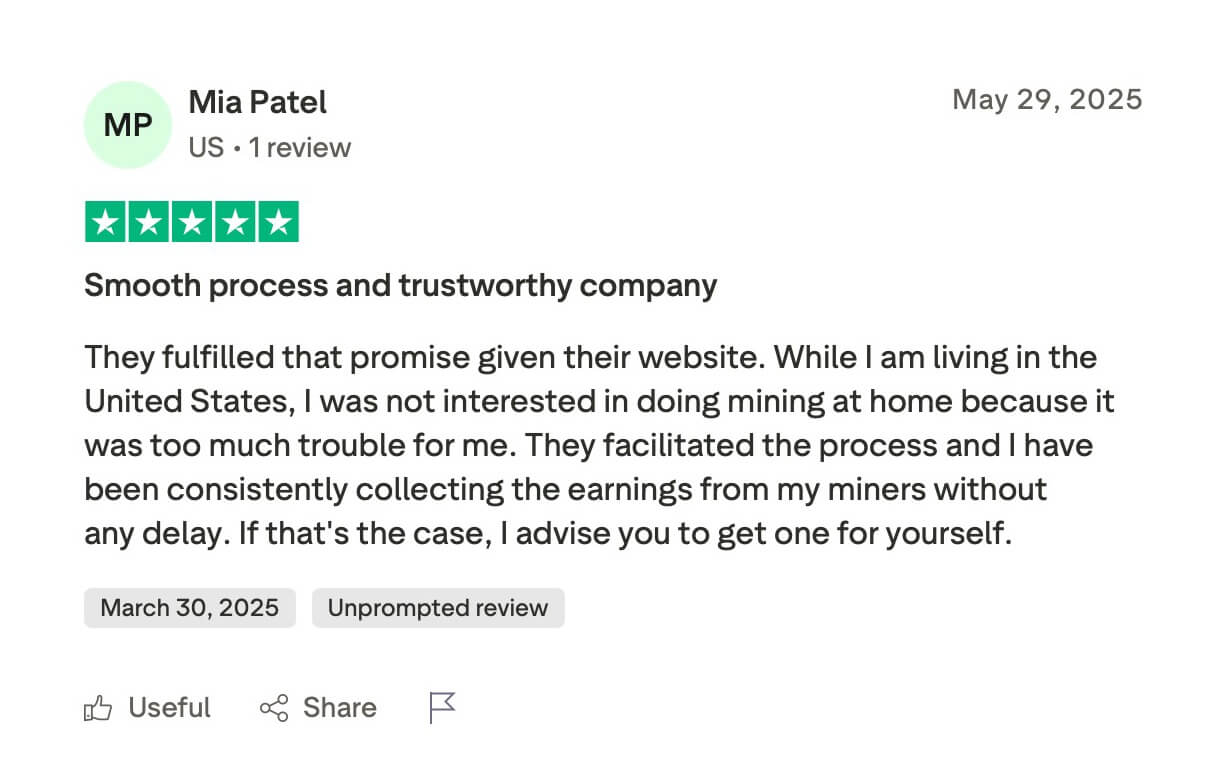Open 'Smooth process and trustworthy company' review title
1216x784 pixels.
400,286
